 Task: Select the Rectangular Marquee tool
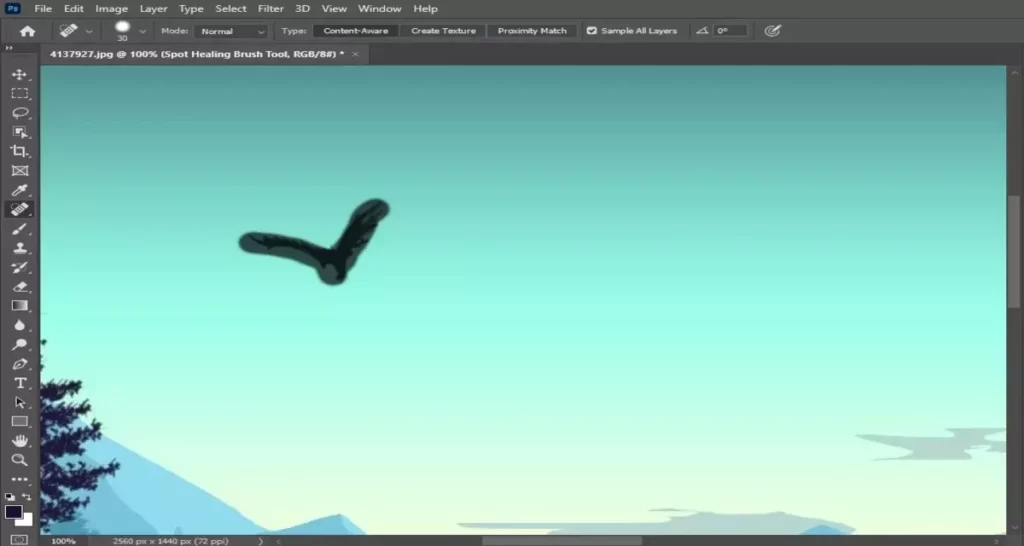point(20,93)
